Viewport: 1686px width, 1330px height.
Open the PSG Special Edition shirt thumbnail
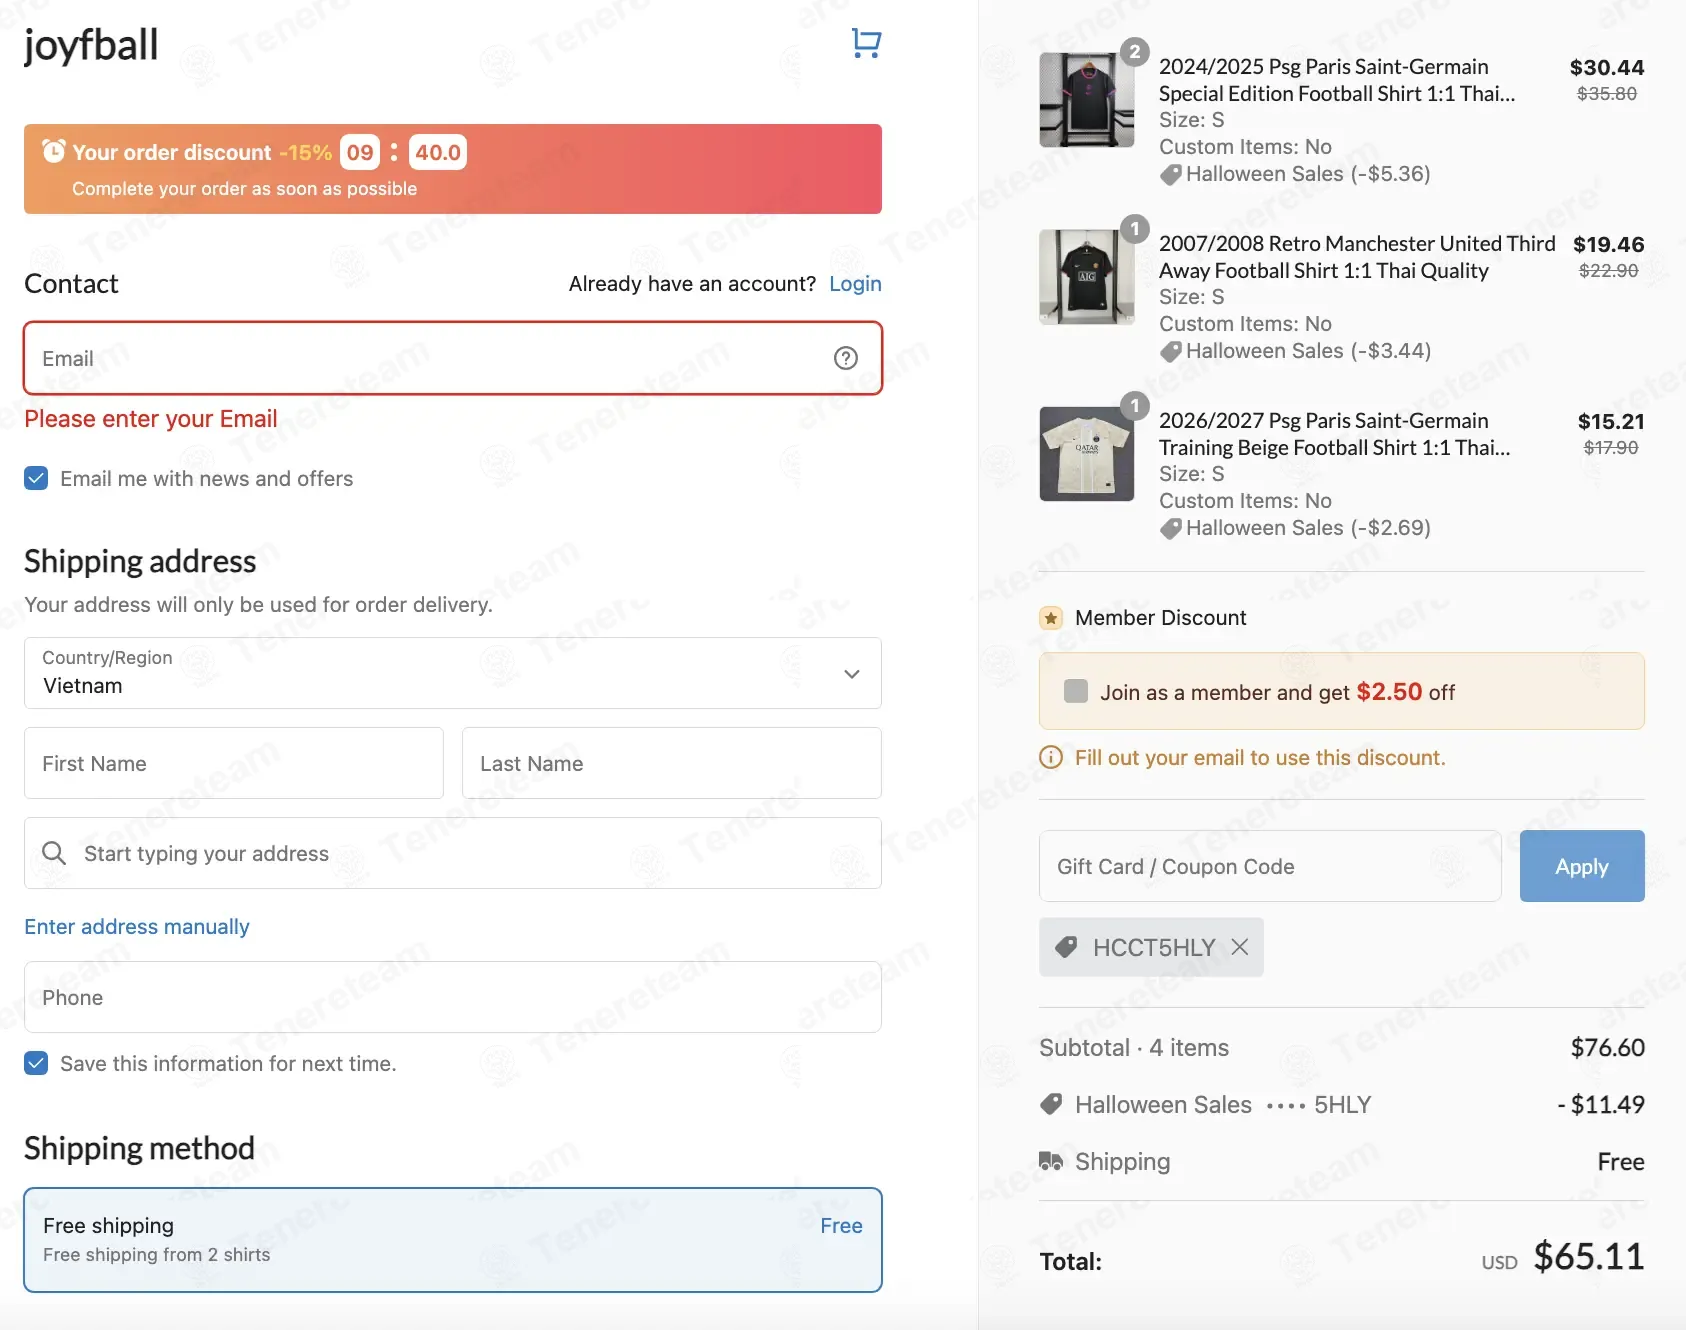1087,100
